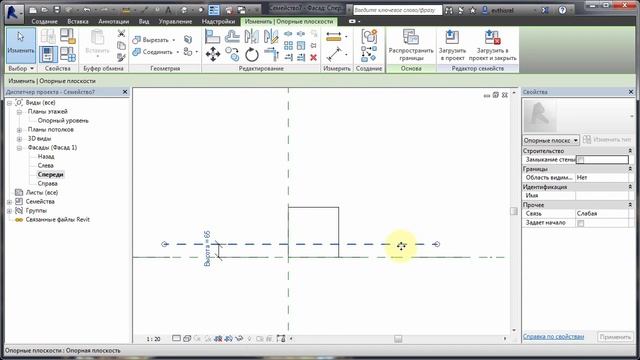Click the Visual Style icon in view bar
The height and width of the screenshot is (360, 640).
pyautogui.click(x=187, y=338)
